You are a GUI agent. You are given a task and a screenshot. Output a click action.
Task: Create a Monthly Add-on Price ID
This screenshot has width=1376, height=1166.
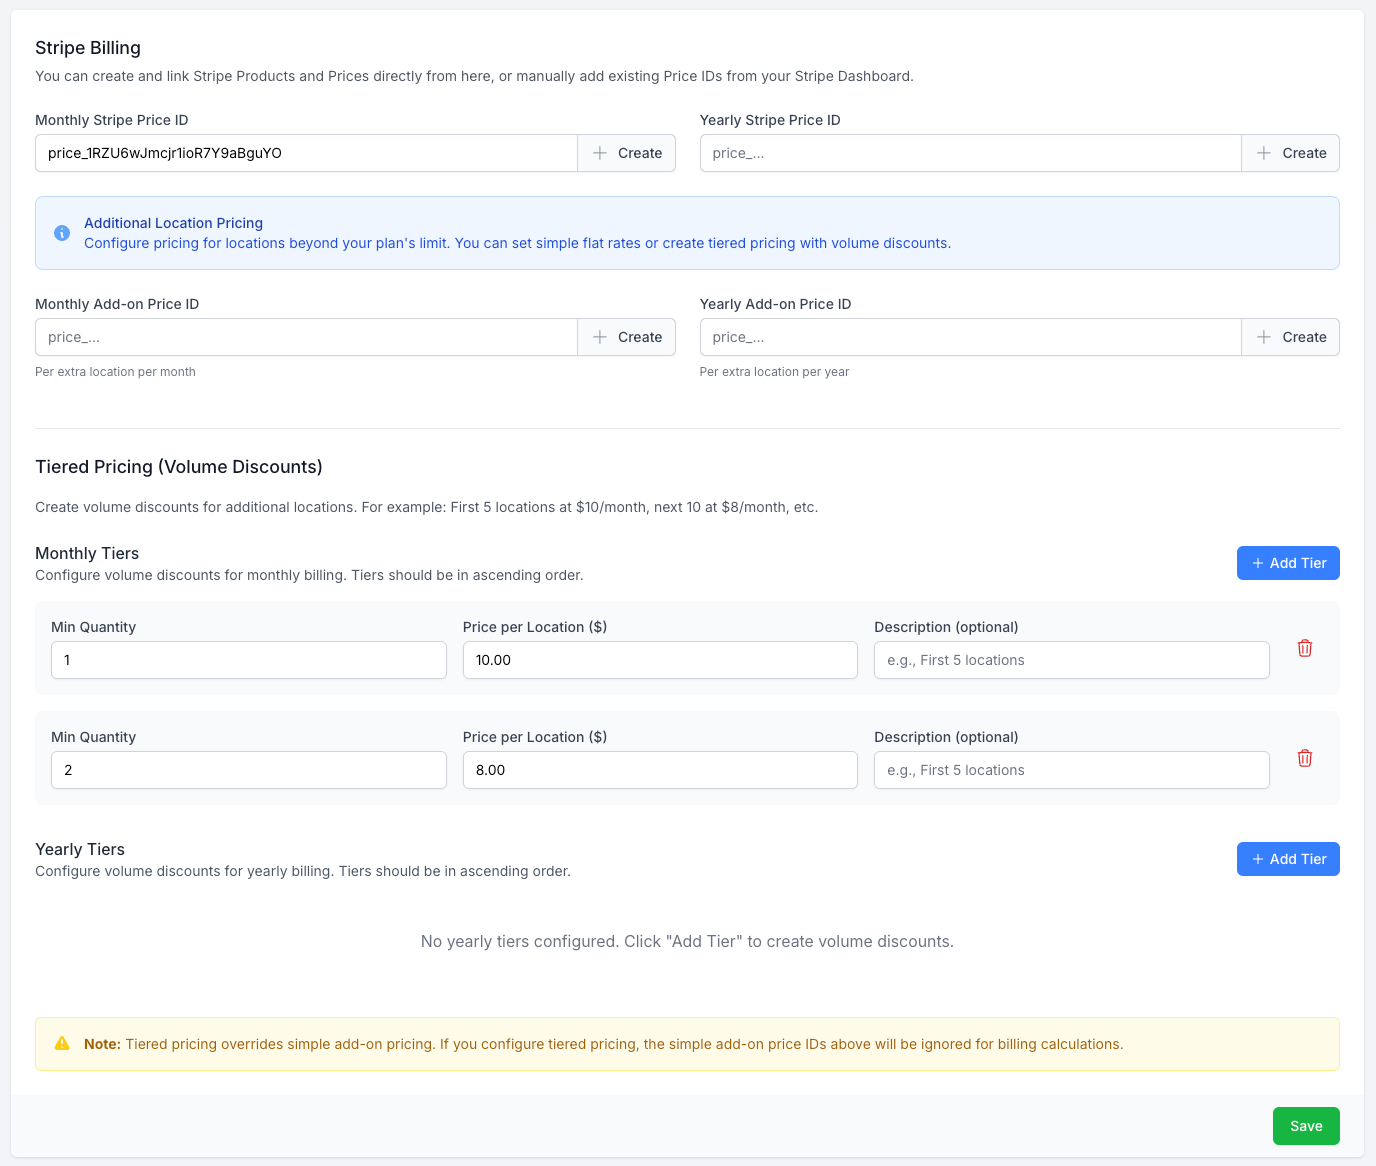pyautogui.click(x=626, y=337)
